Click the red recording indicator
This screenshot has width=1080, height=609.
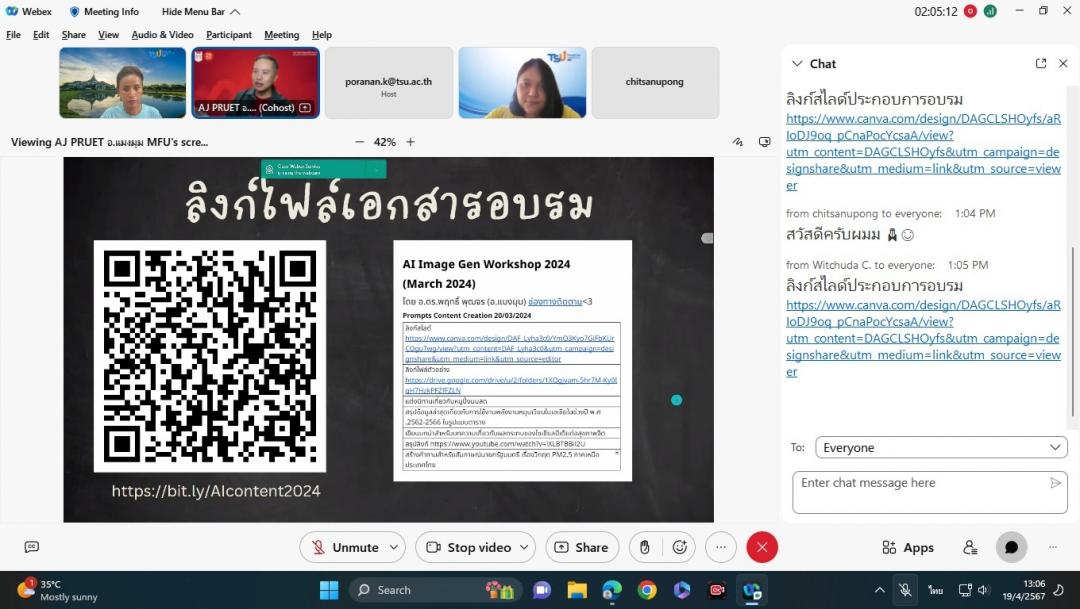(x=970, y=11)
